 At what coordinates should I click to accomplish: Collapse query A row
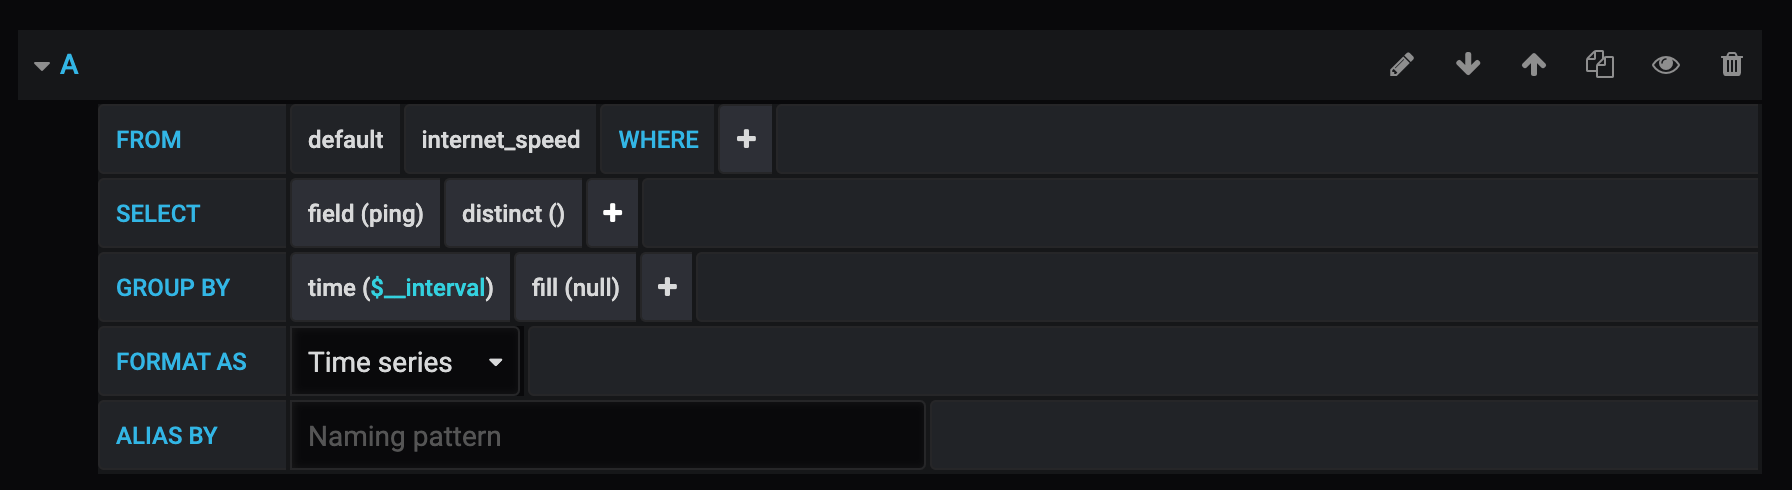(42, 66)
